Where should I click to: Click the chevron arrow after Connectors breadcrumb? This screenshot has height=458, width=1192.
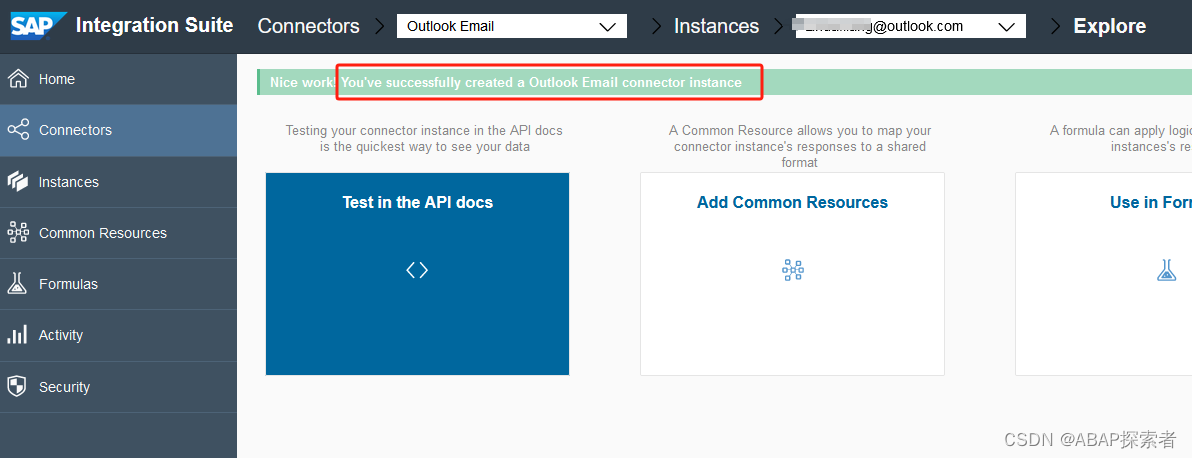click(379, 26)
